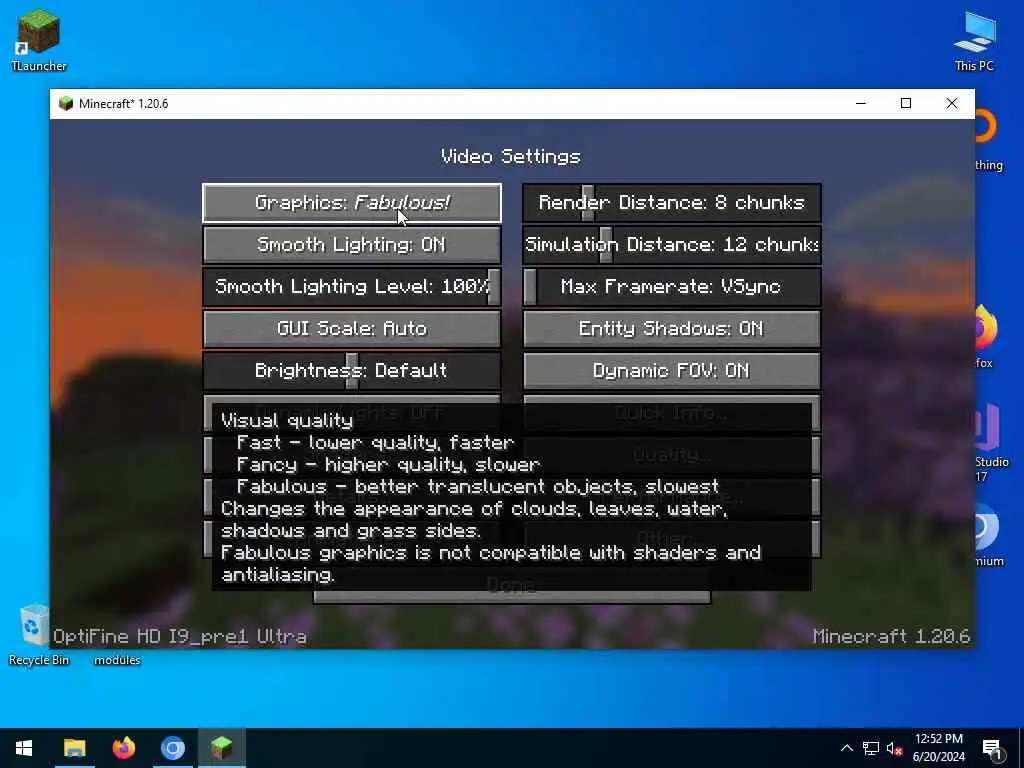Minimize the Minecraft 1.20.6 window
This screenshot has height=768, width=1024.
(861, 103)
